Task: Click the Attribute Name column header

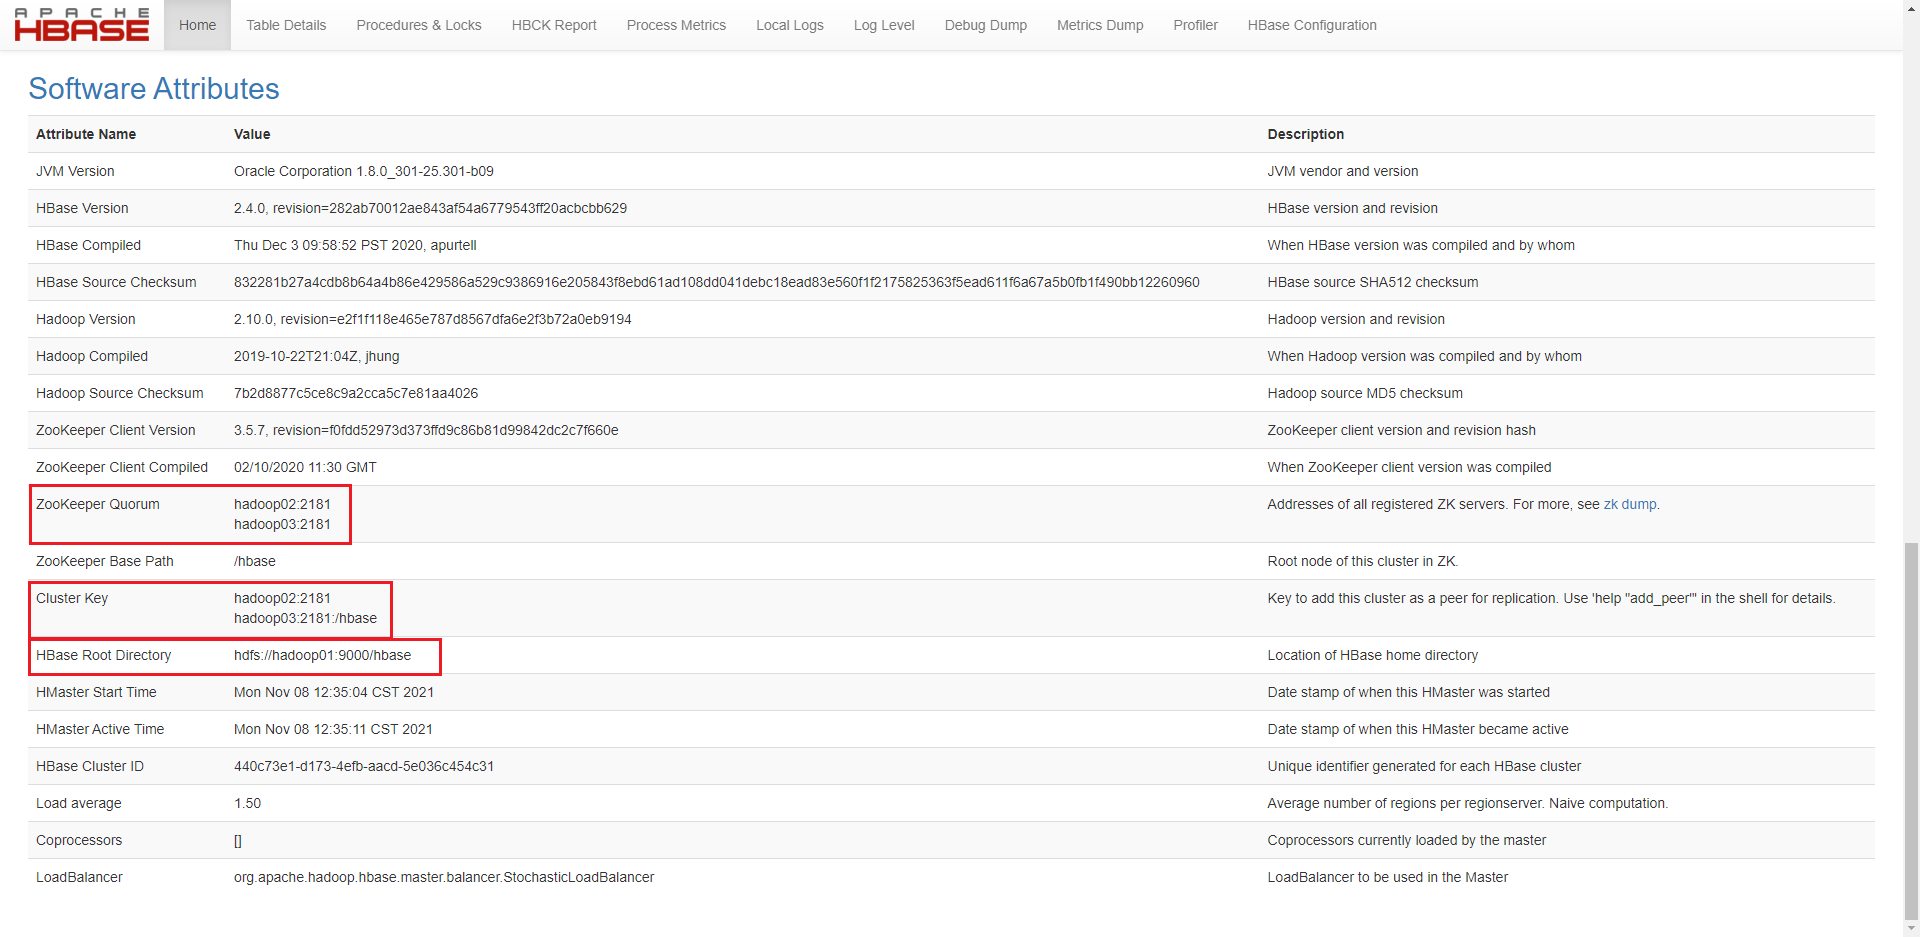Action: pos(86,134)
